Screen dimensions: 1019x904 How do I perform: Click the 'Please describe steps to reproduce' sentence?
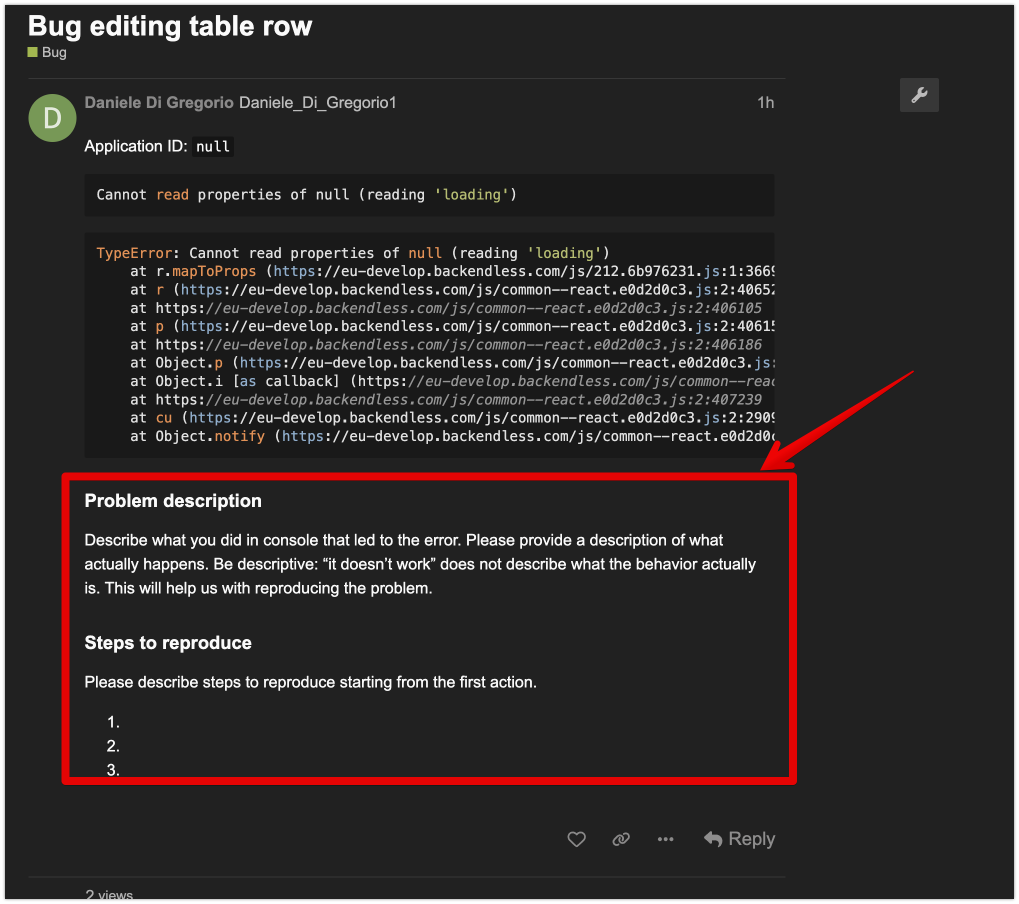click(x=311, y=682)
